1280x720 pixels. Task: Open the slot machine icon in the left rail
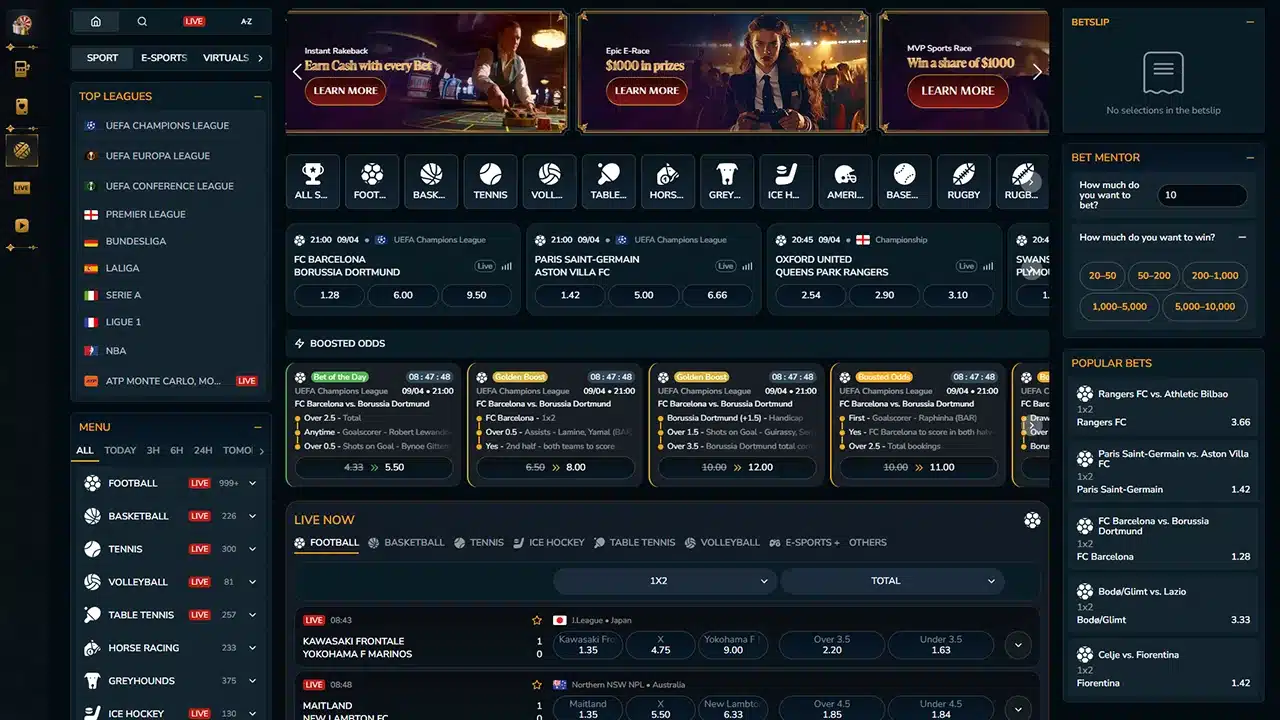point(21,69)
